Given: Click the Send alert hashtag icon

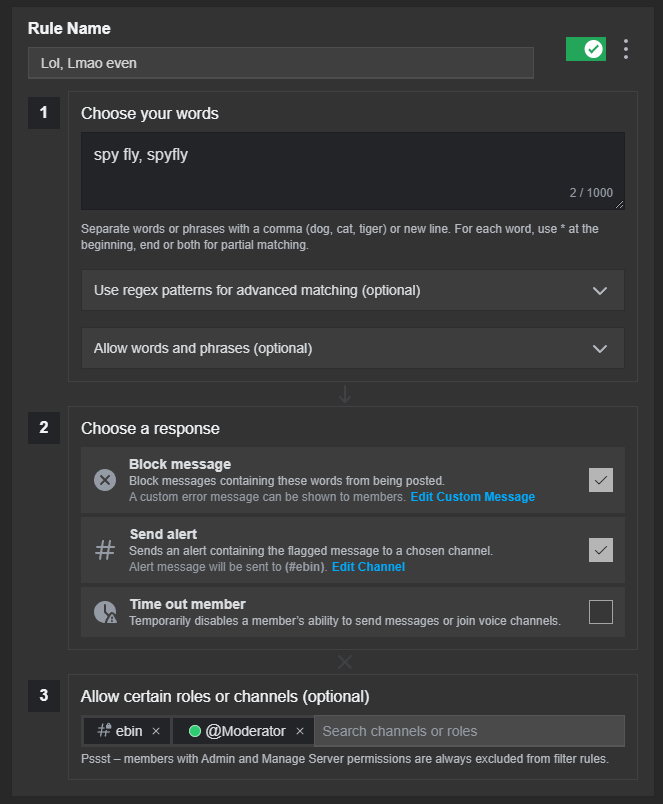Looking at the screenshot, I should click(105, 550).
